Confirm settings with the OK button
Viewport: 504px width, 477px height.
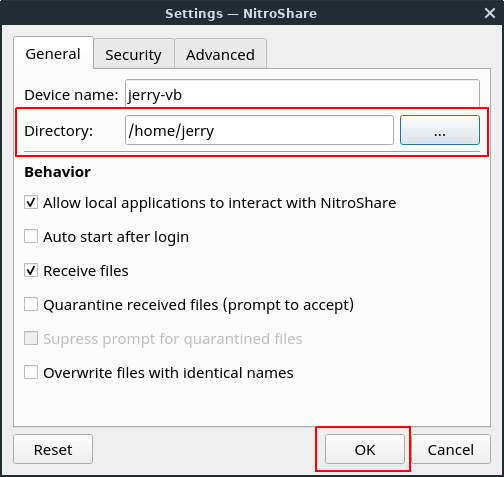[x=365, y=449]
